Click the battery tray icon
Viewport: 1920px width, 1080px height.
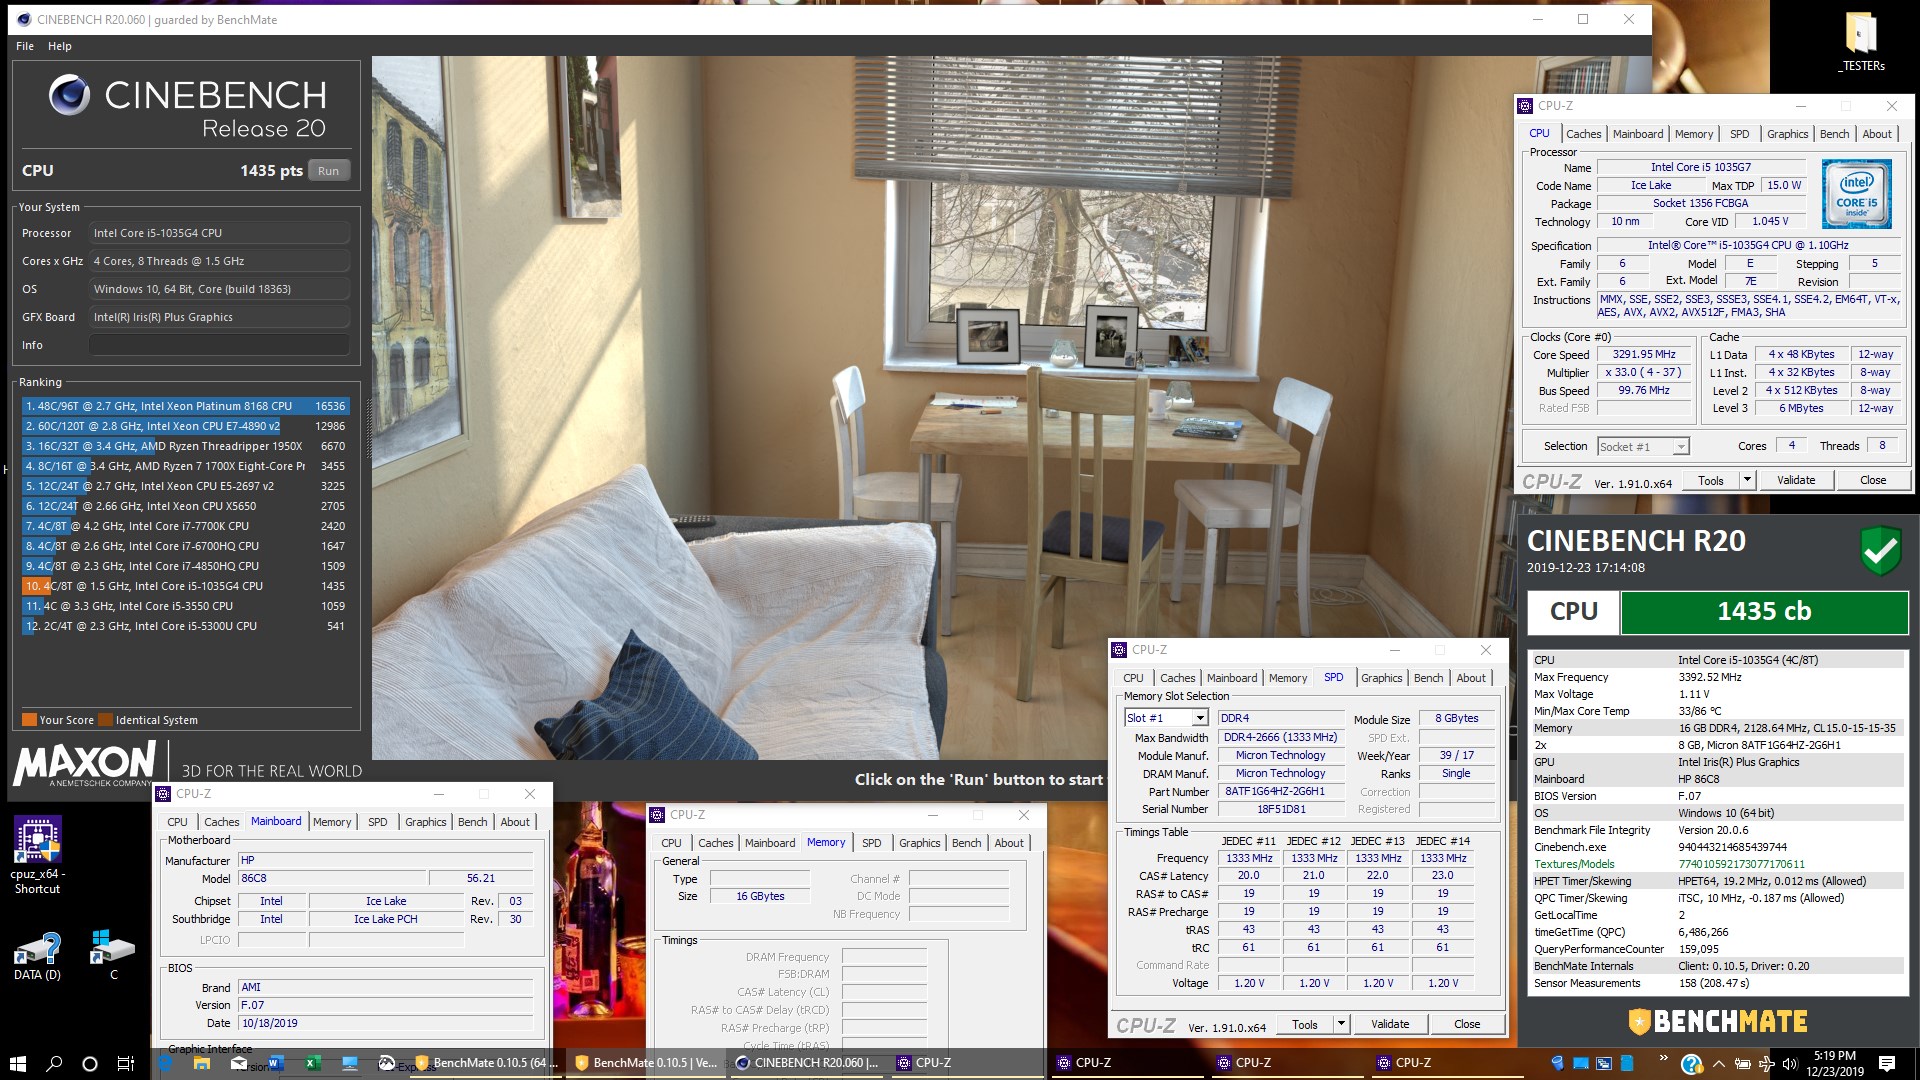(1741, 1063)
